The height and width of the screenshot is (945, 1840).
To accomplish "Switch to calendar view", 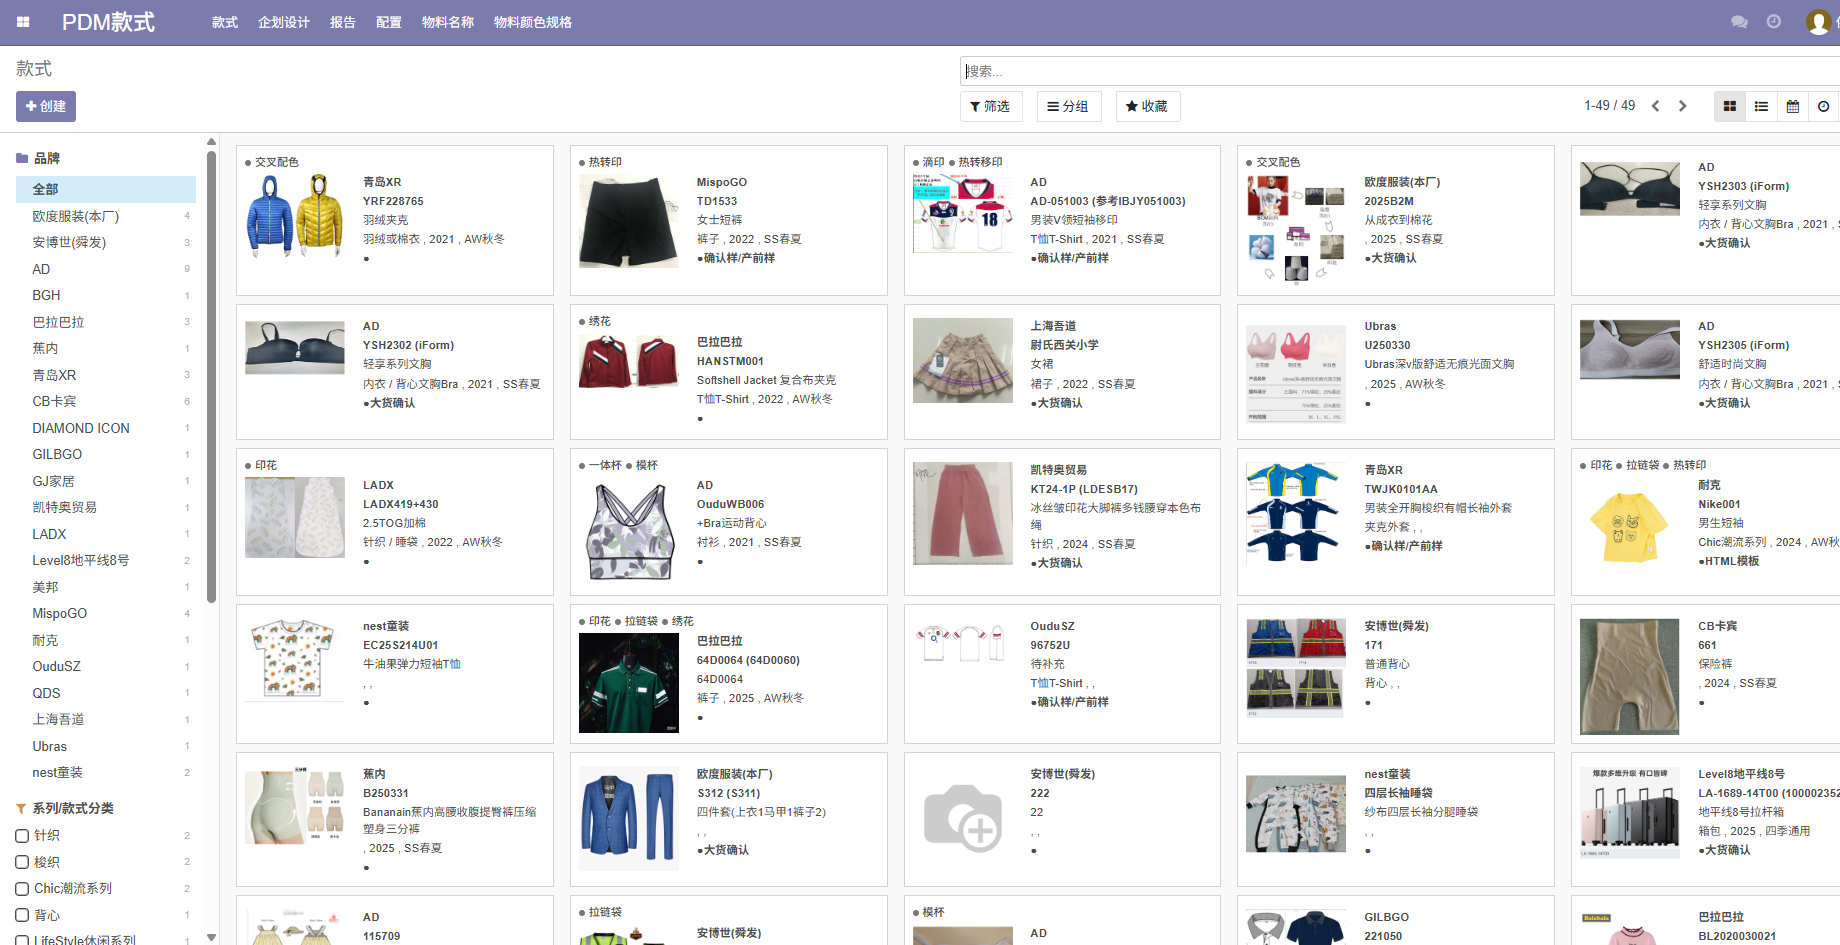I will pos(1793,106).
